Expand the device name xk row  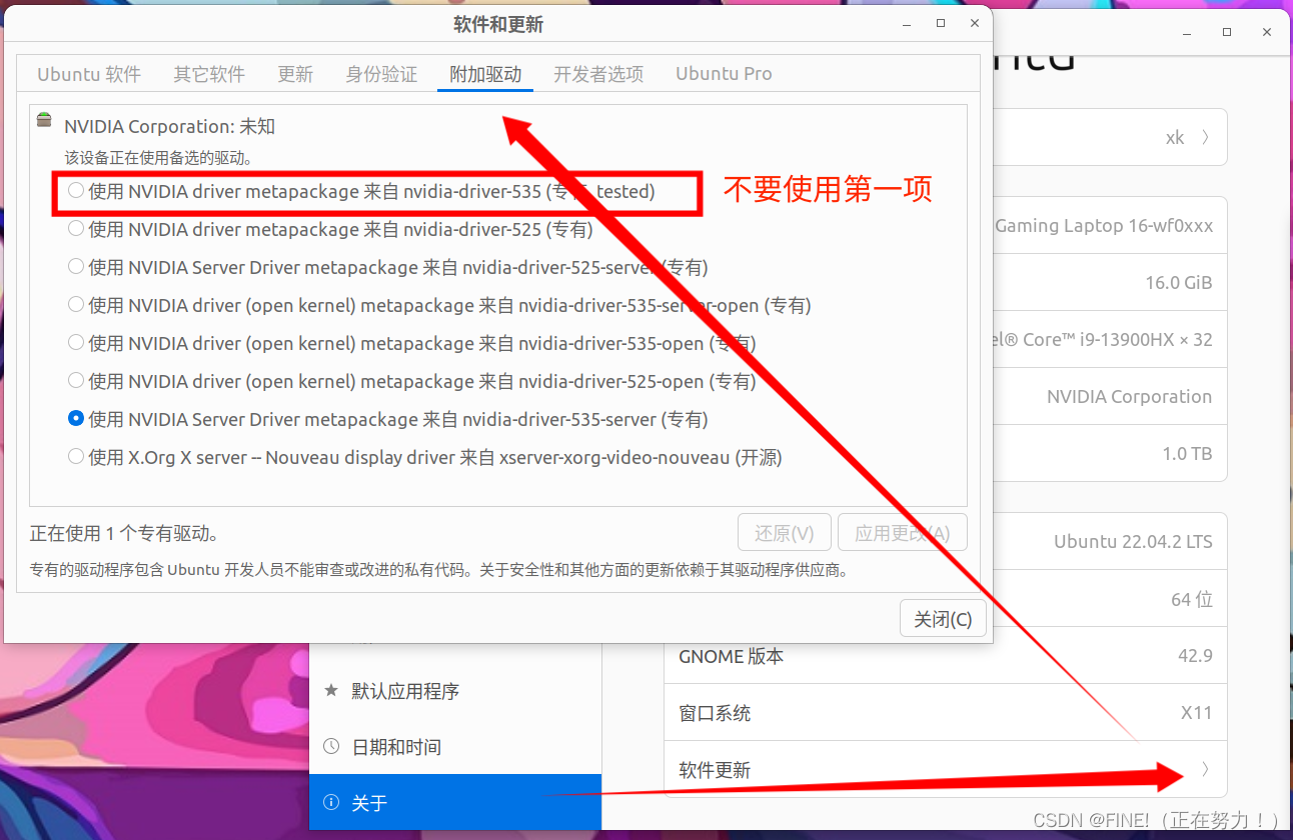pos(1110,137)
